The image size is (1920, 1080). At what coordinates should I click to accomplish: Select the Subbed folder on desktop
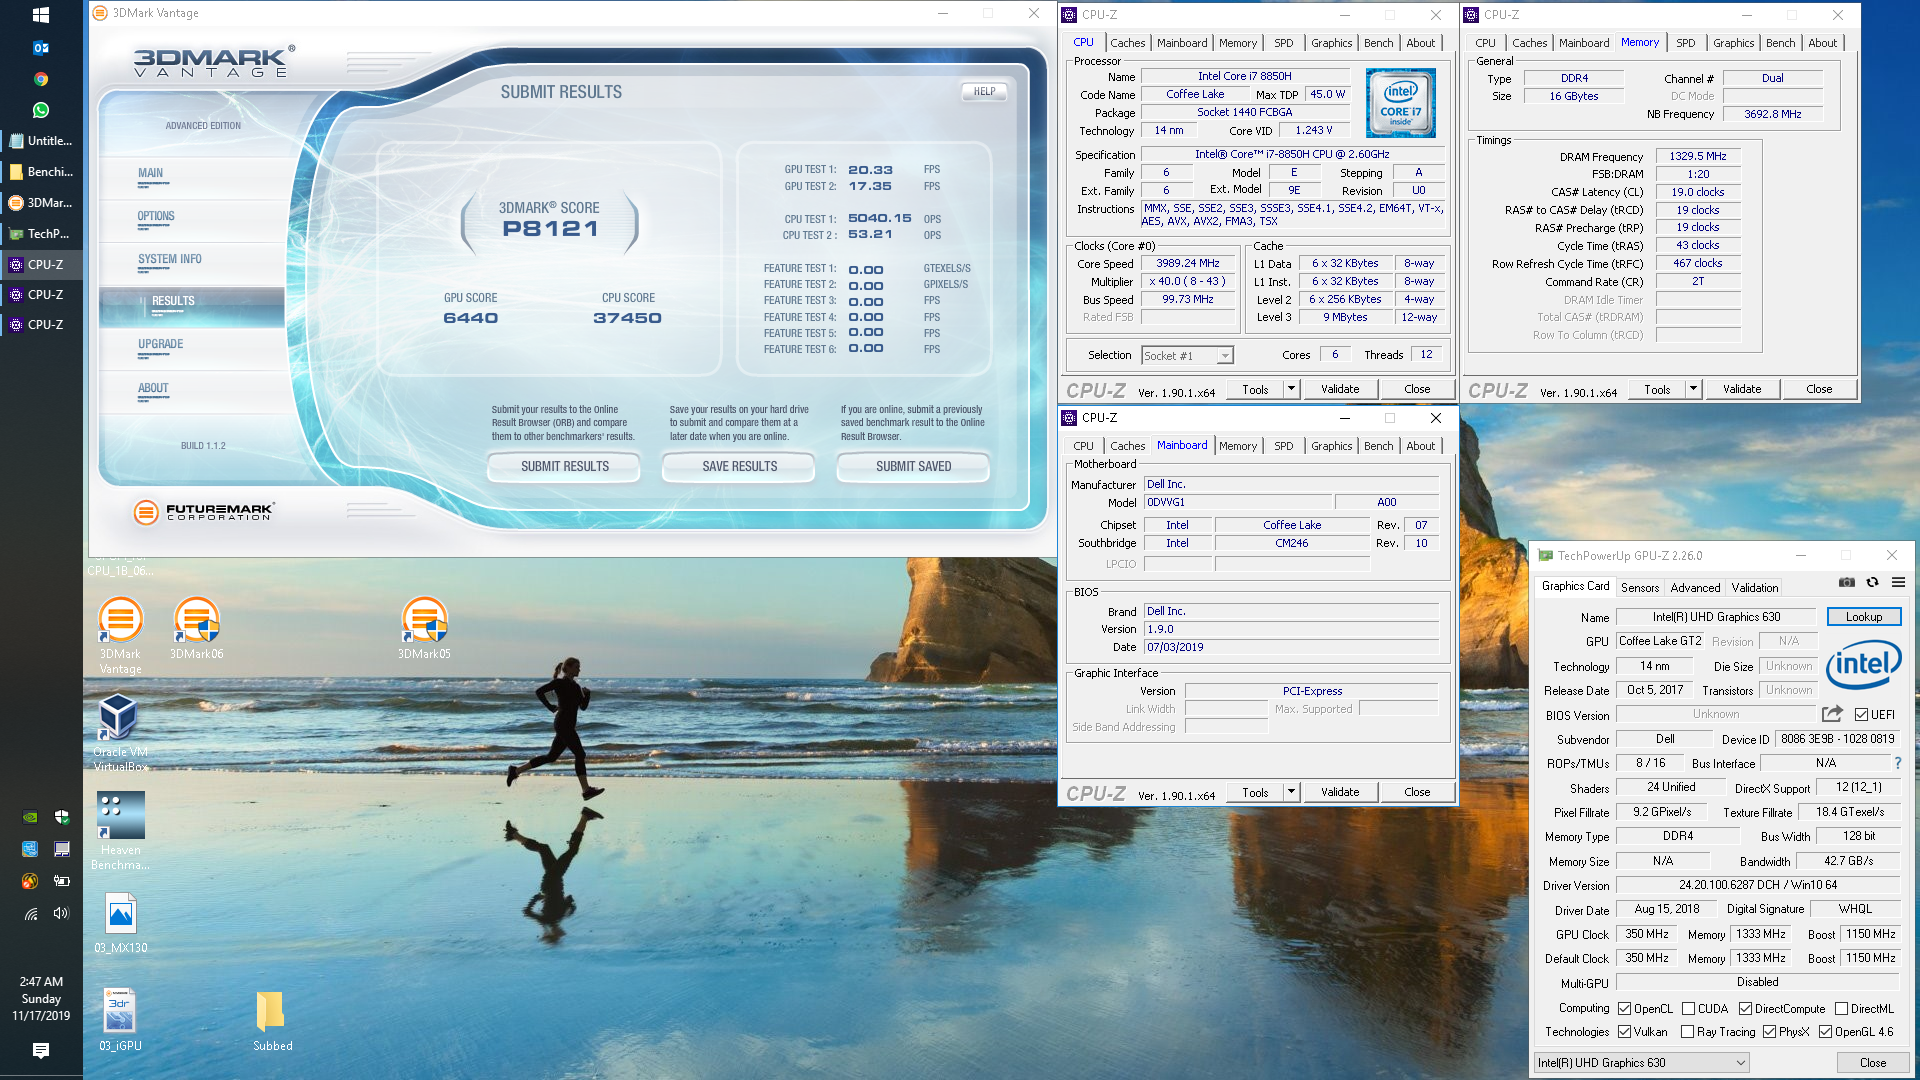272,1020
